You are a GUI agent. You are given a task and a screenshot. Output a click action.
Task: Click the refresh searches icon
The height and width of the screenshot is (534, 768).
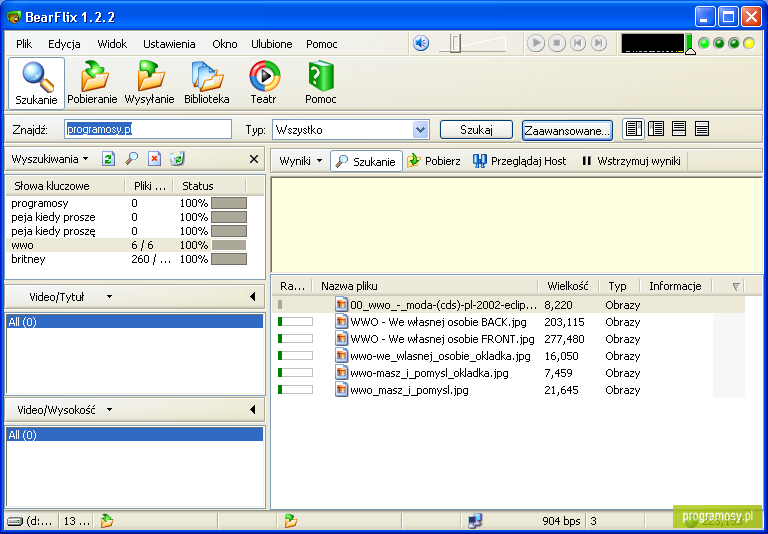coord(108,159)
